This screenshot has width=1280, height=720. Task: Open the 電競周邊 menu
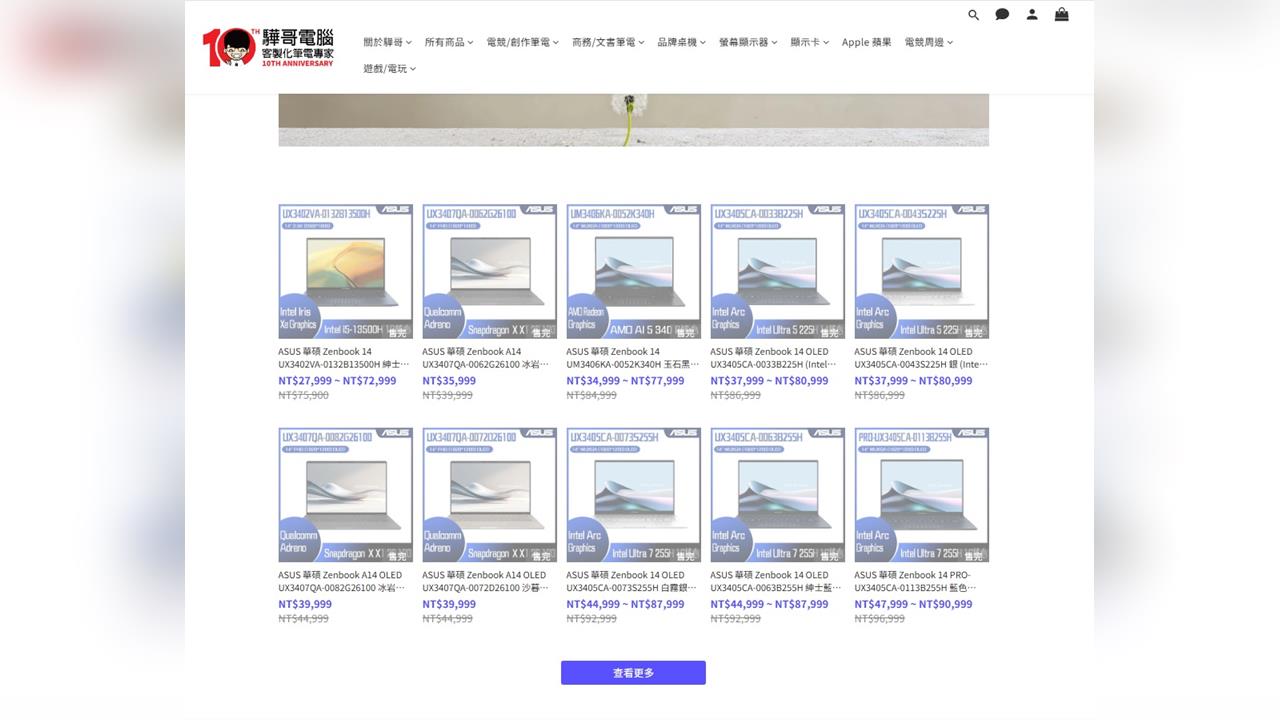927,42
